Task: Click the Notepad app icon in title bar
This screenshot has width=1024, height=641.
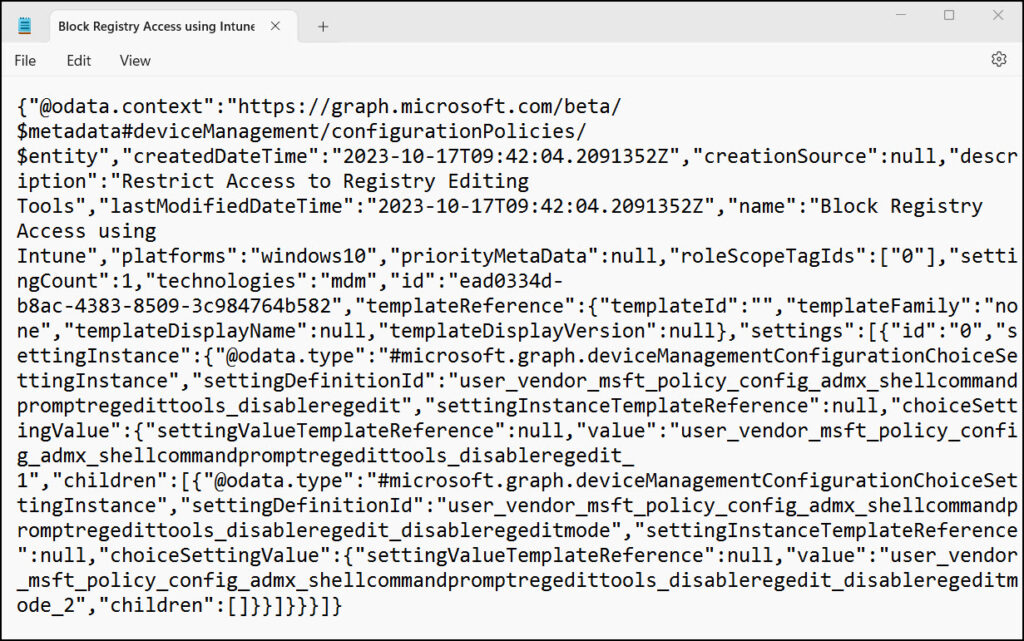Action: [25, 26]
